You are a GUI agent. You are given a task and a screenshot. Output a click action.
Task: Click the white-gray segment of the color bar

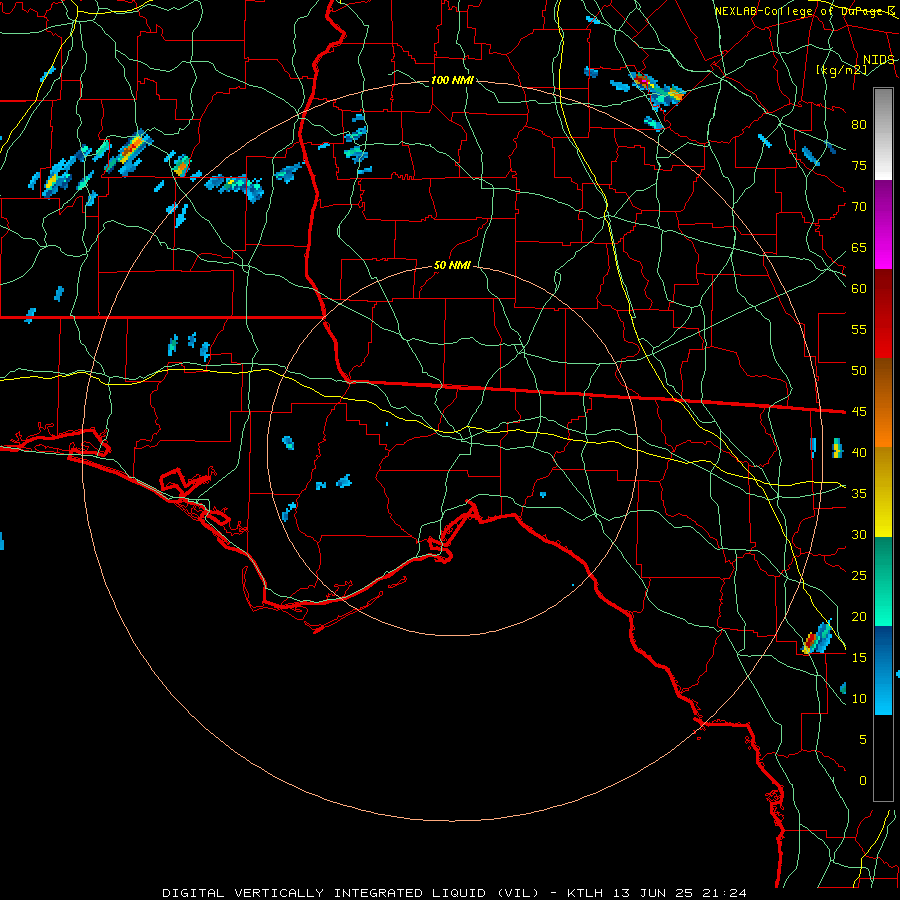coord(883,134)
